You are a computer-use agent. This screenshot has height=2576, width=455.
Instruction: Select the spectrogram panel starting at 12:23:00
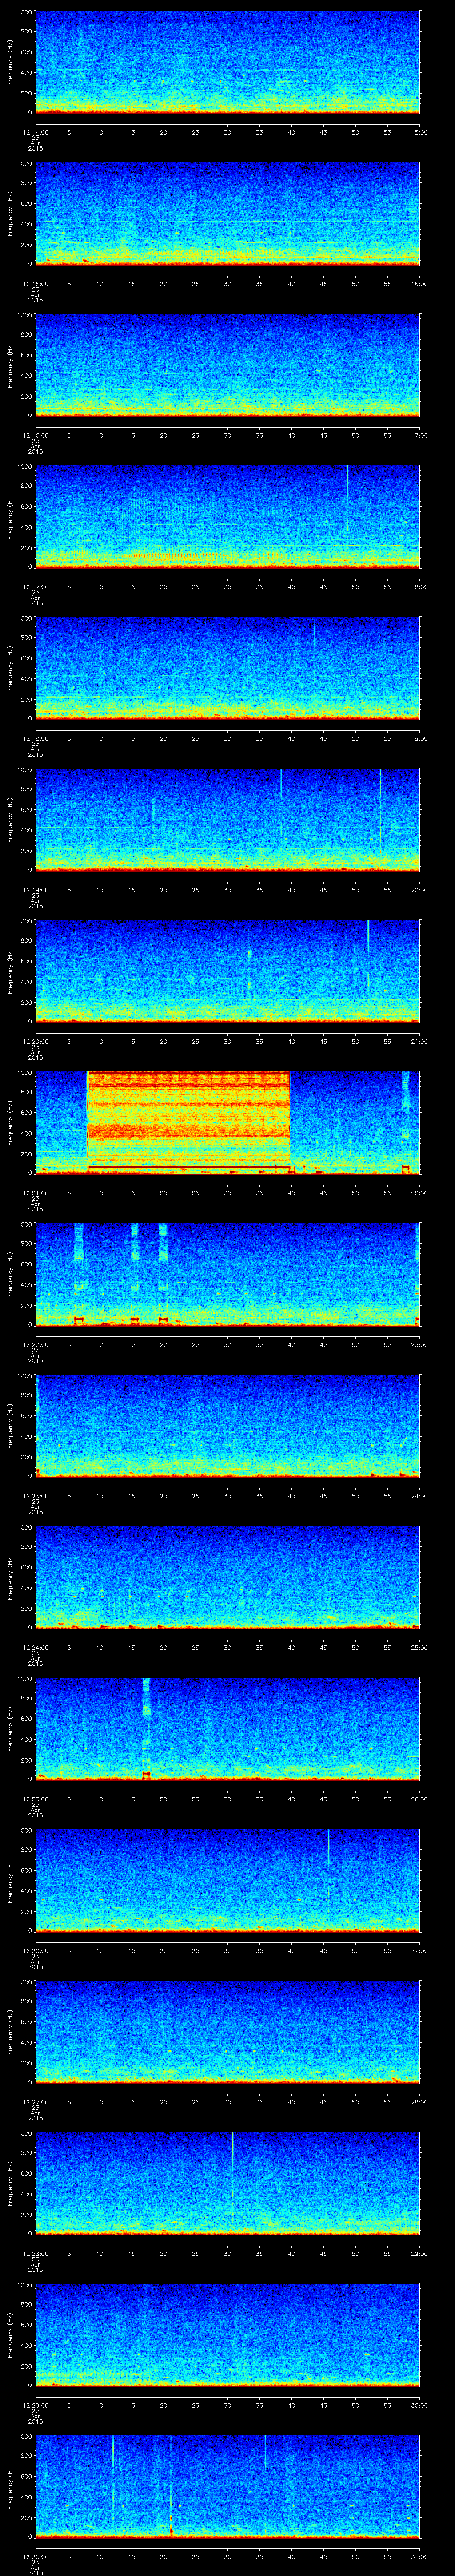[x=228, y=1425]
